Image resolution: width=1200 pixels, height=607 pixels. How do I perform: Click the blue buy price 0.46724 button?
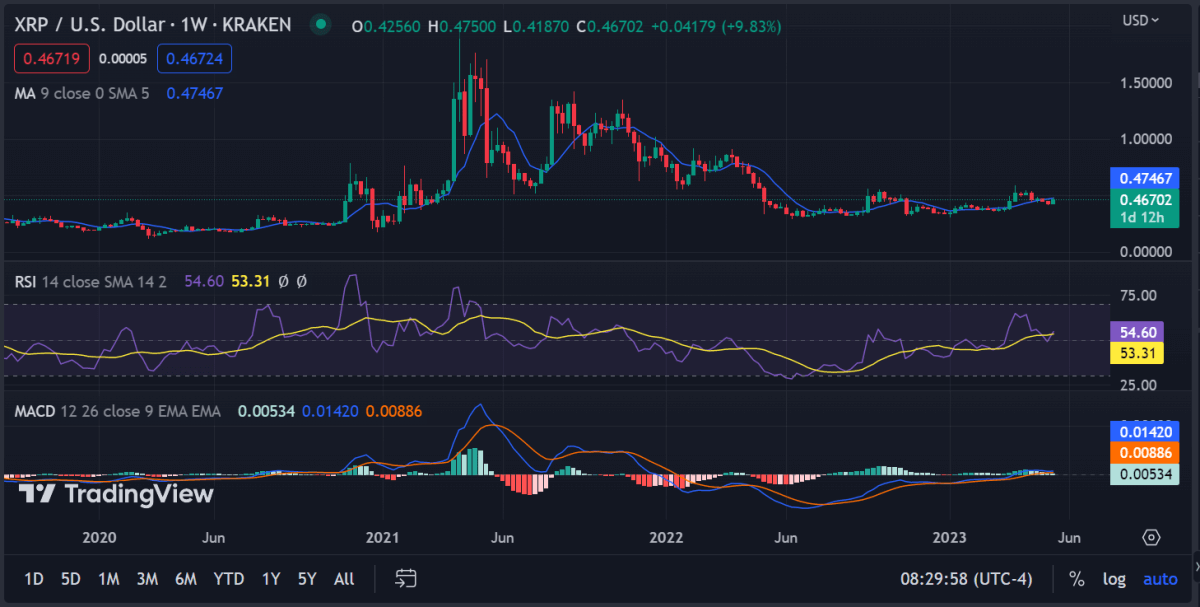(194, 59)
